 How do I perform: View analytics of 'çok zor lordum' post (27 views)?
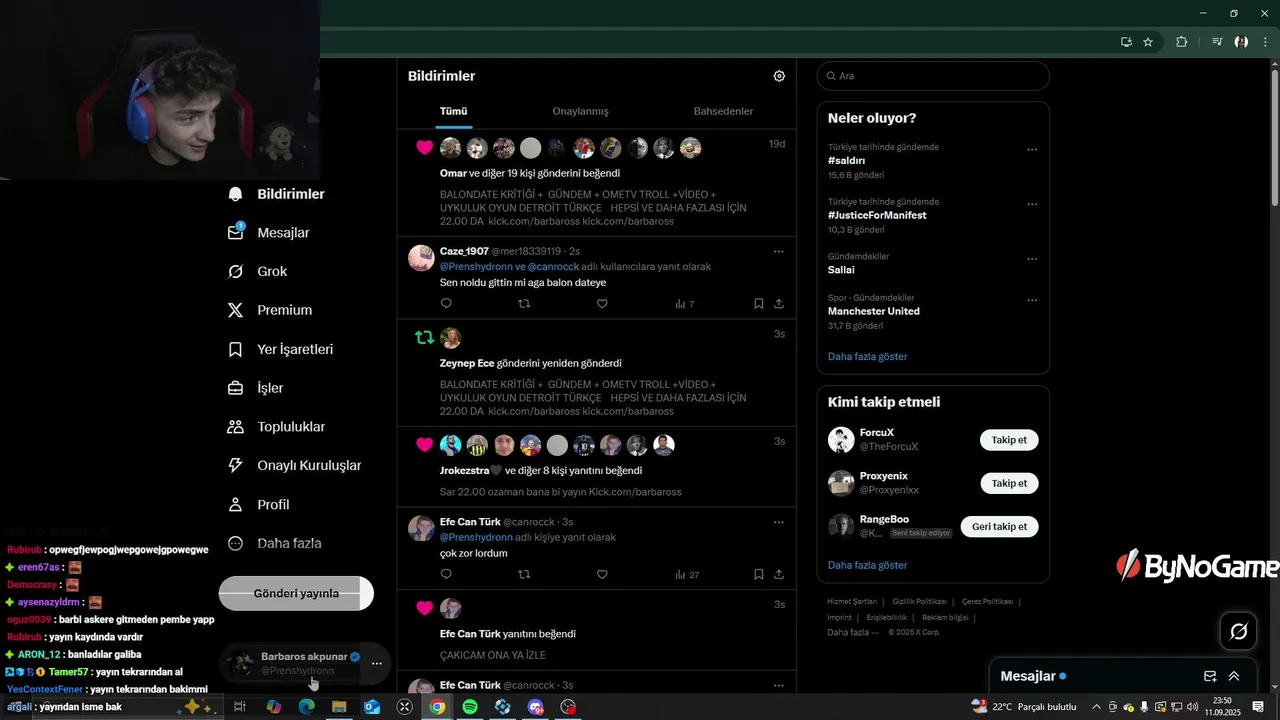pos(687,575)
